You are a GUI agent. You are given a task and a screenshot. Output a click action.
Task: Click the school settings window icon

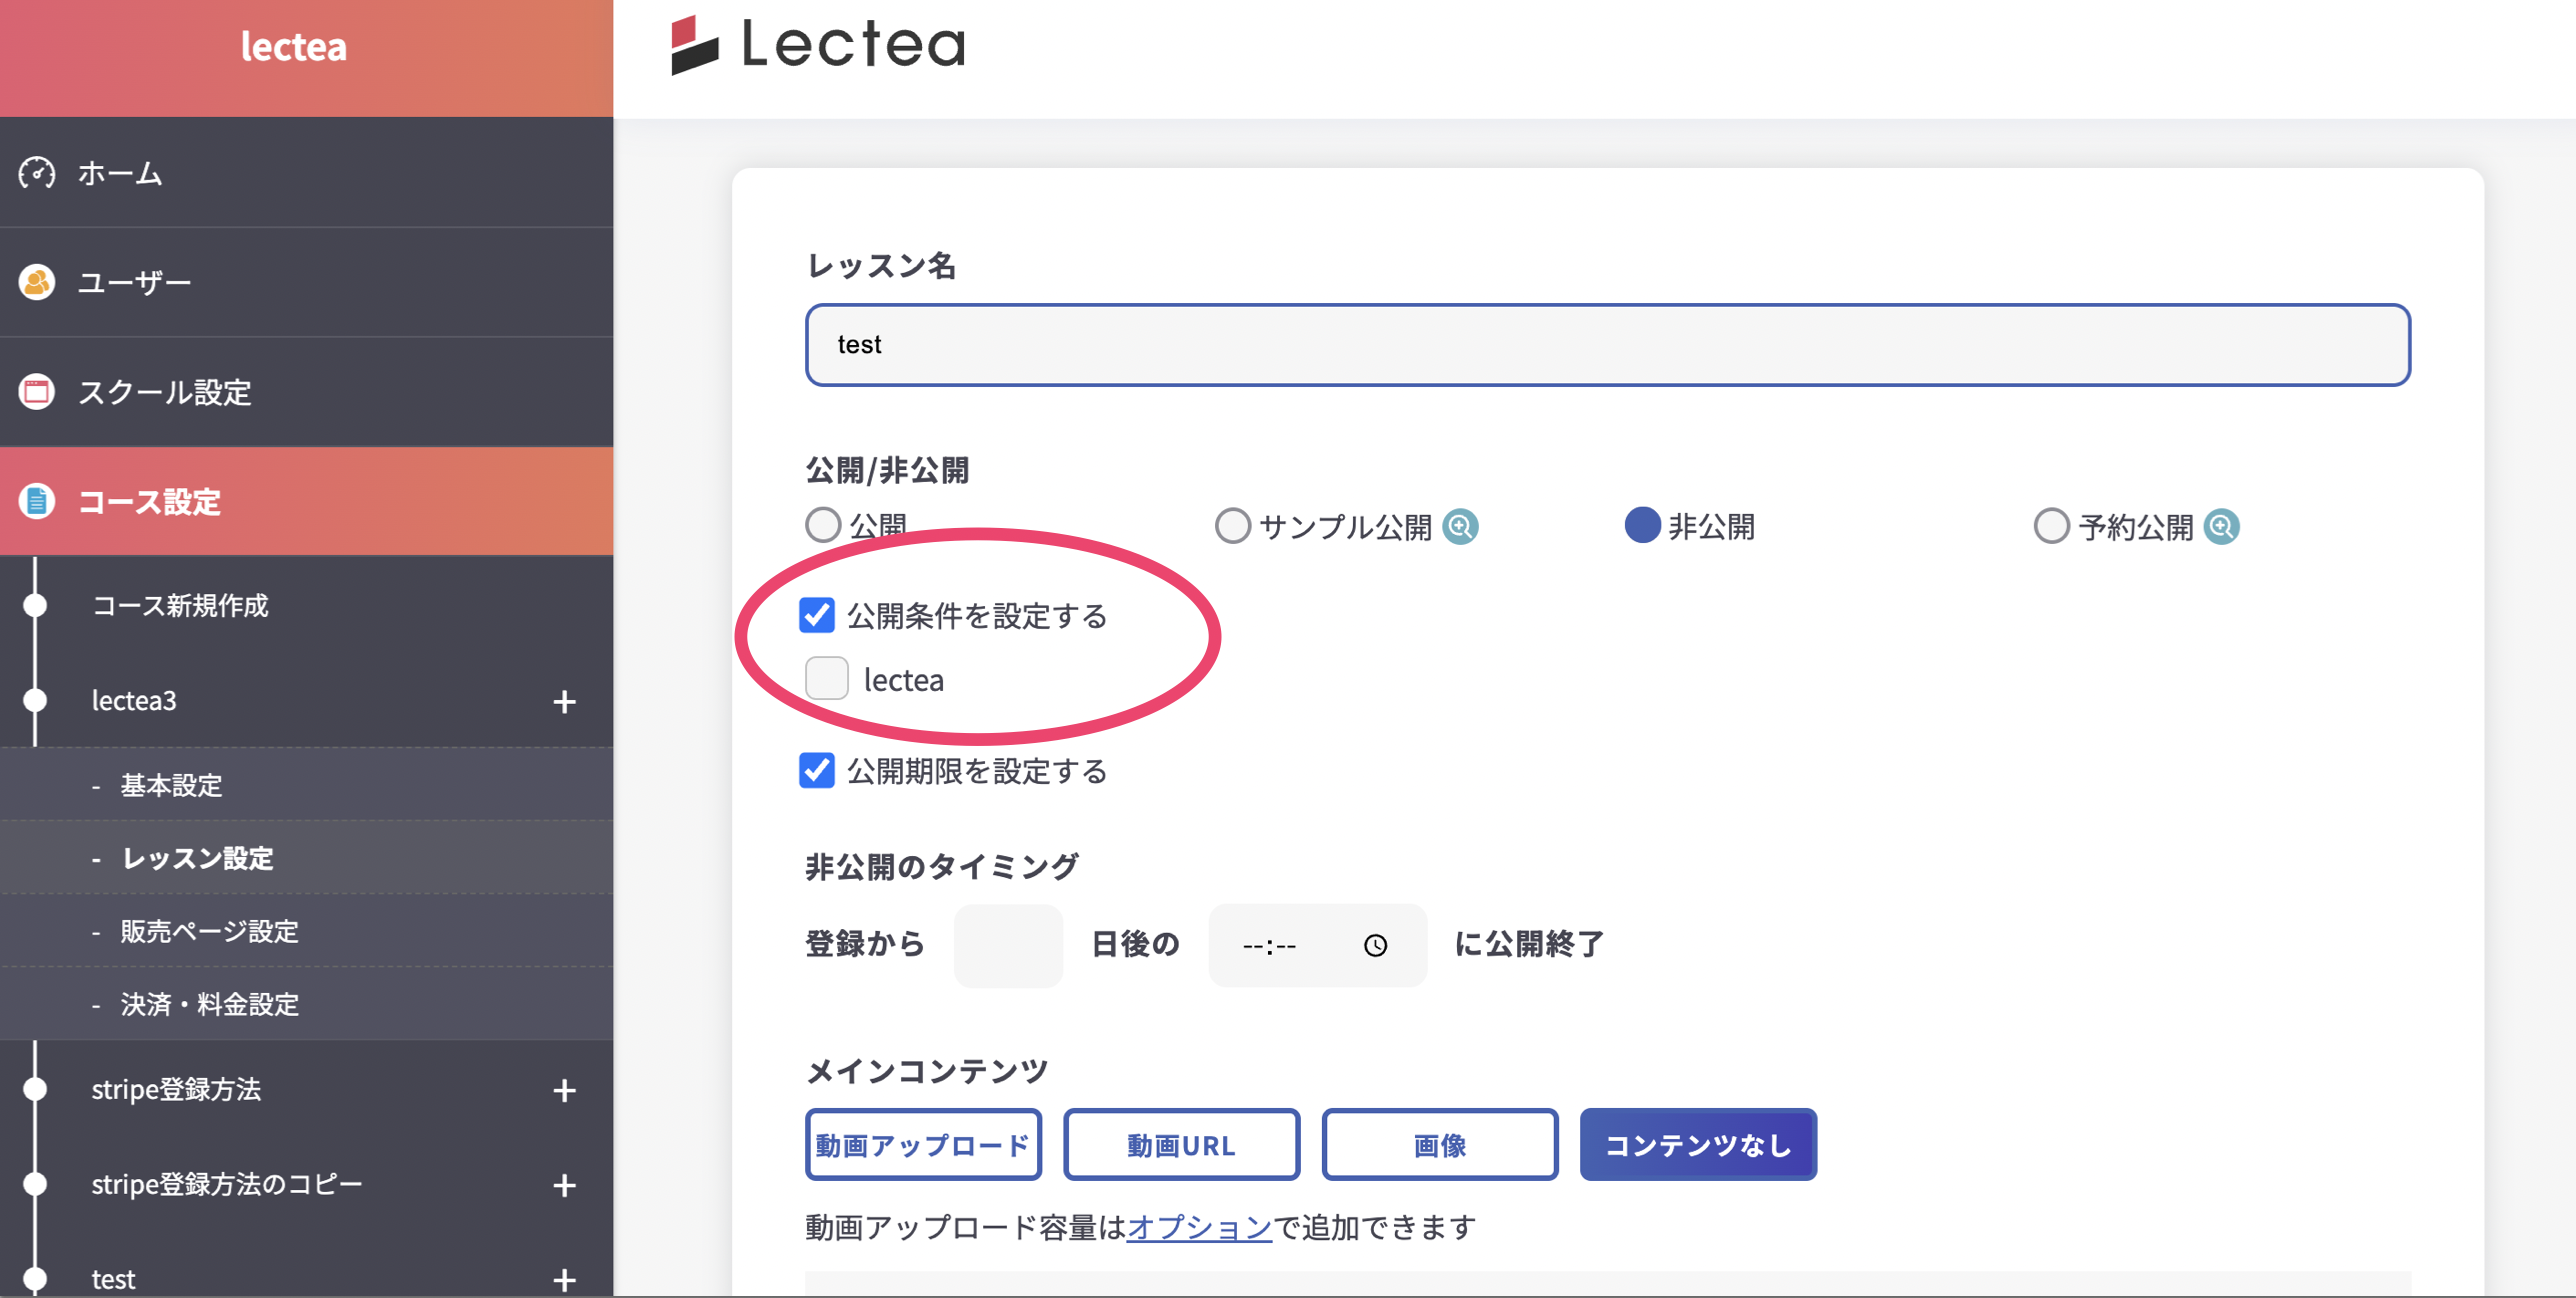pos(37,392)
